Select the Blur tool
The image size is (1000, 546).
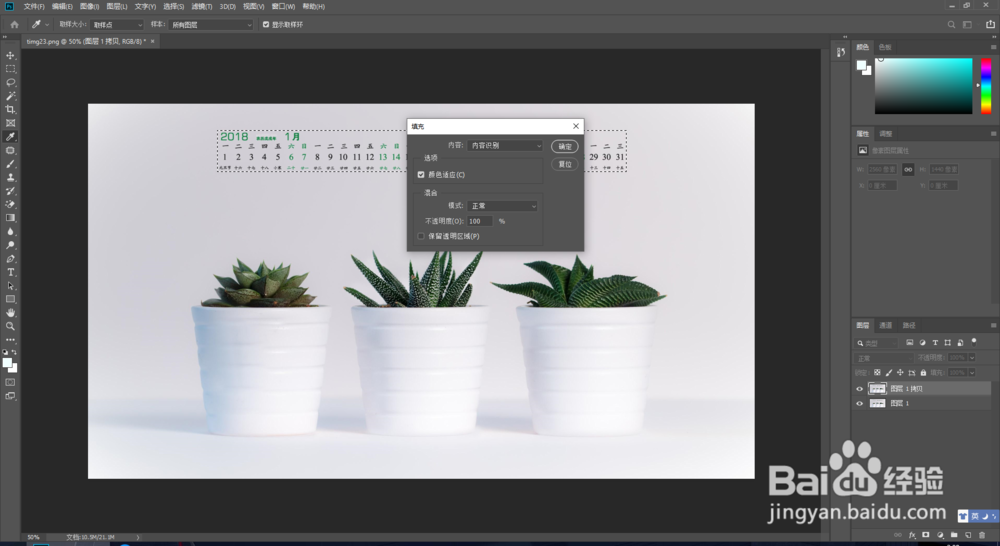click(10, 232)
